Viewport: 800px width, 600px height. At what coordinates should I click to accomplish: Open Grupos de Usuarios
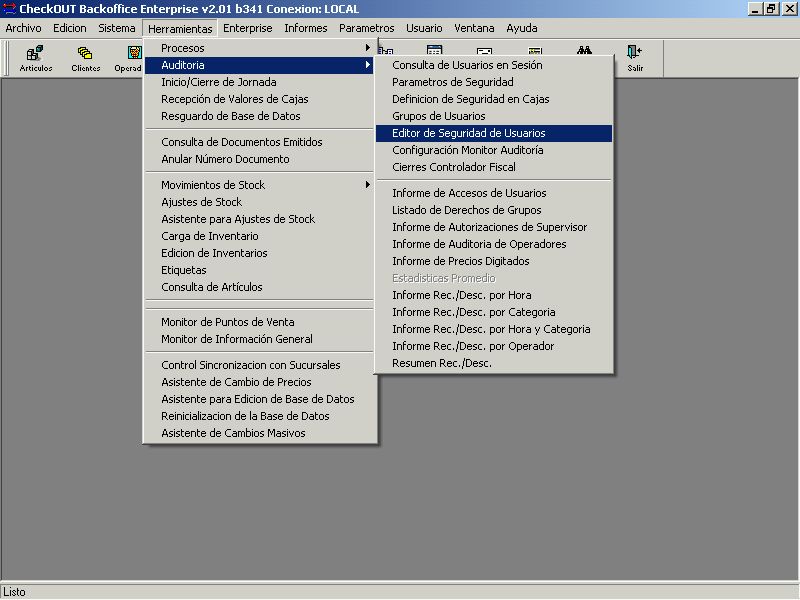(x=494, y=116)
